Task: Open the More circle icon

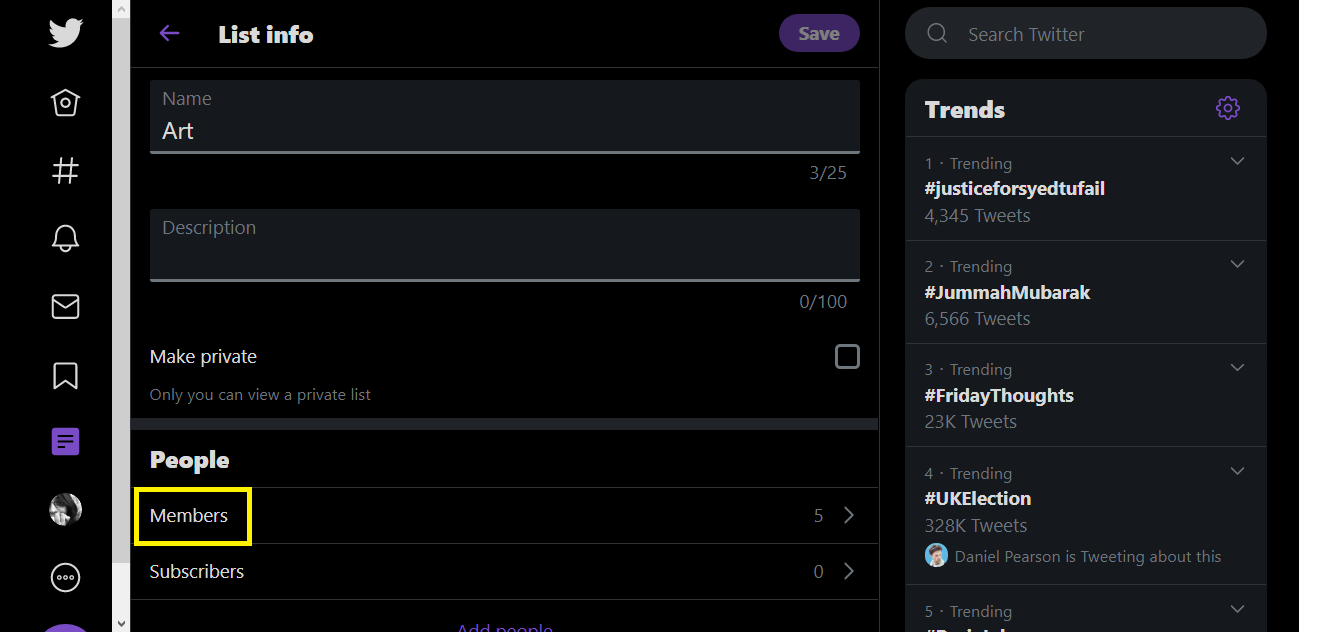Action: point(65,577)
